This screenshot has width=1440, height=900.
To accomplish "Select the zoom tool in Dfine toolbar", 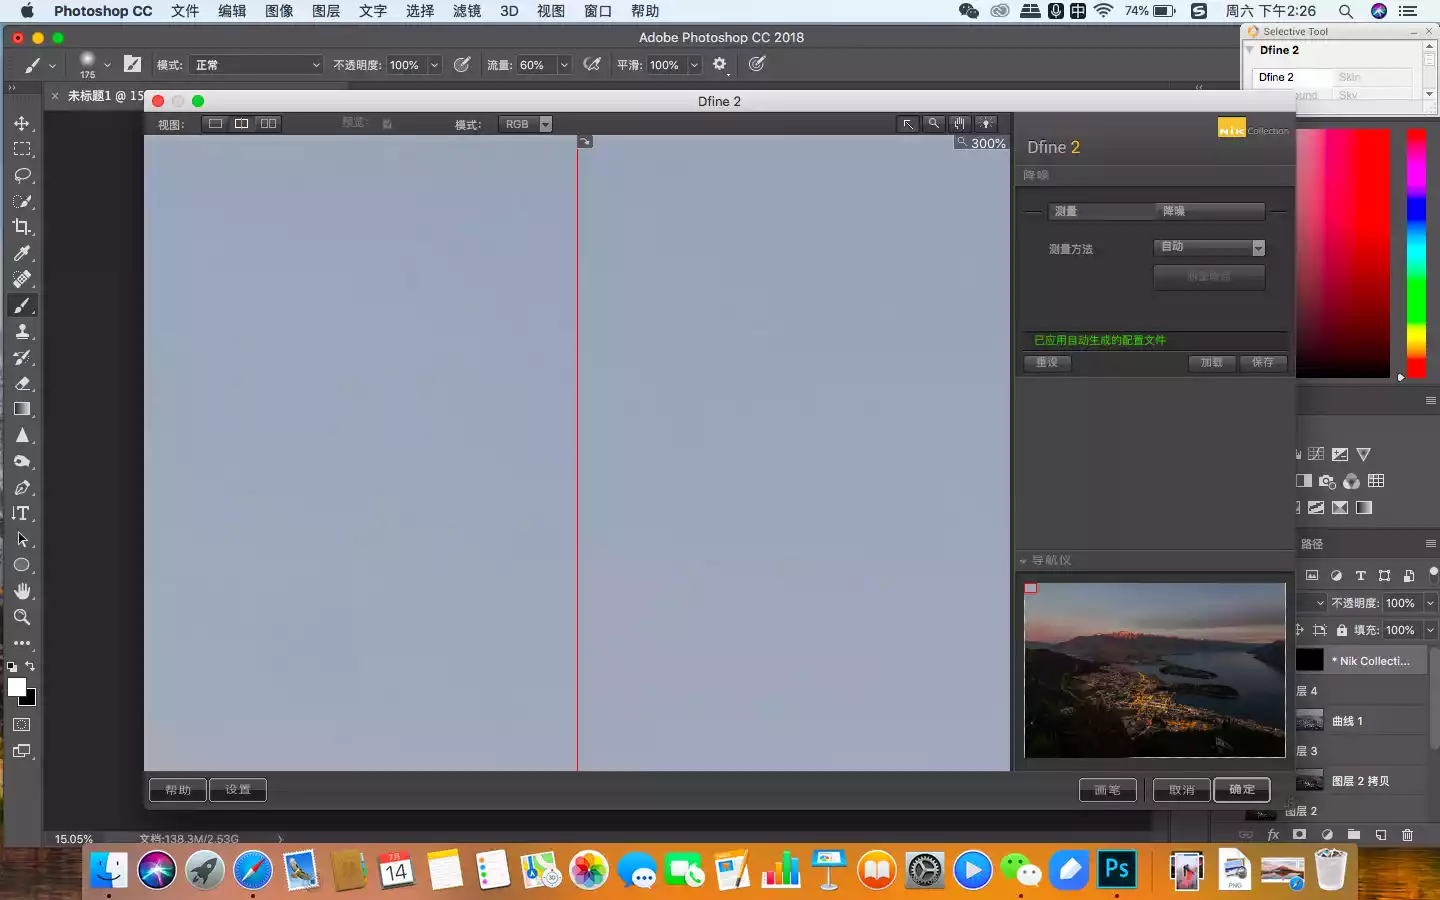I will click(933, 124).
